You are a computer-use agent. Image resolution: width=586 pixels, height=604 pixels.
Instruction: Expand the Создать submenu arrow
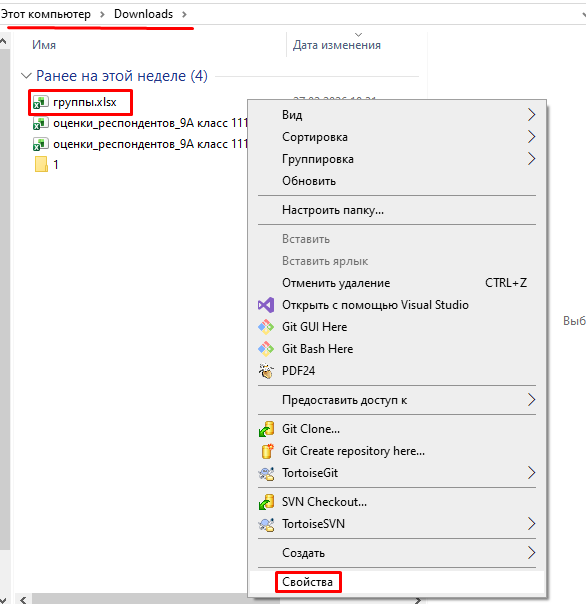click(x=531, y=553)
